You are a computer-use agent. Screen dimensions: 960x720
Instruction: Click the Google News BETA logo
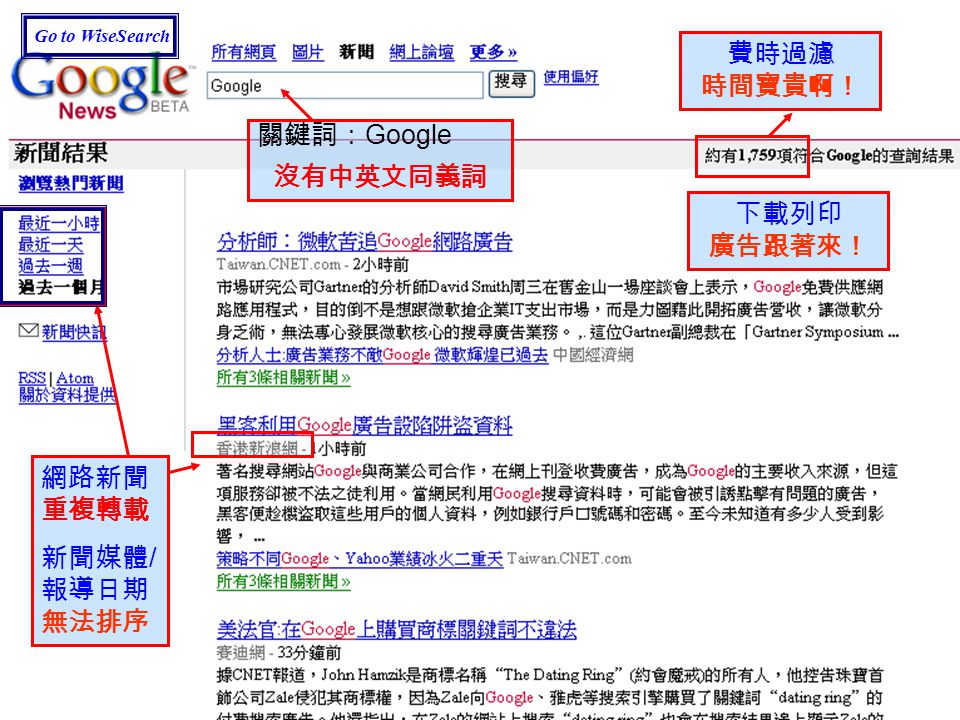pyautogui.click(x=102, y=89)
